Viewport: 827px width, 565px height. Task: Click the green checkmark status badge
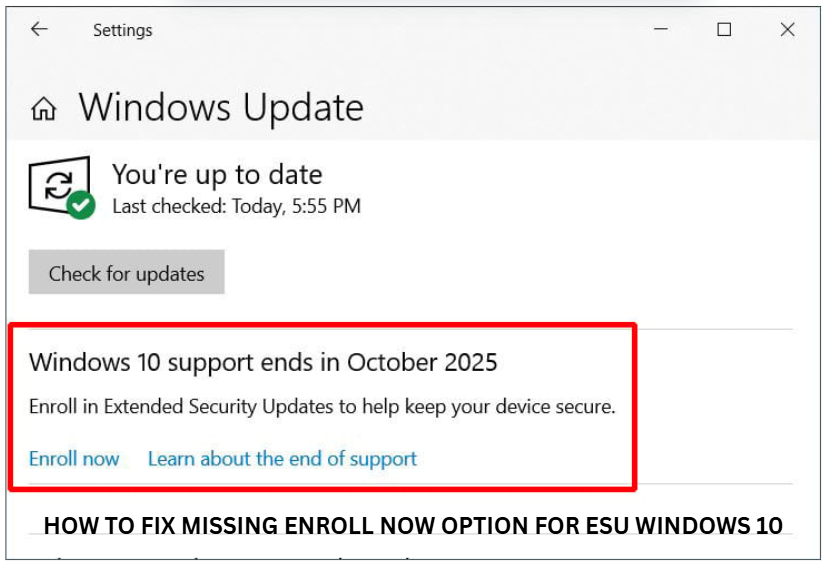[x=82, y=206]
